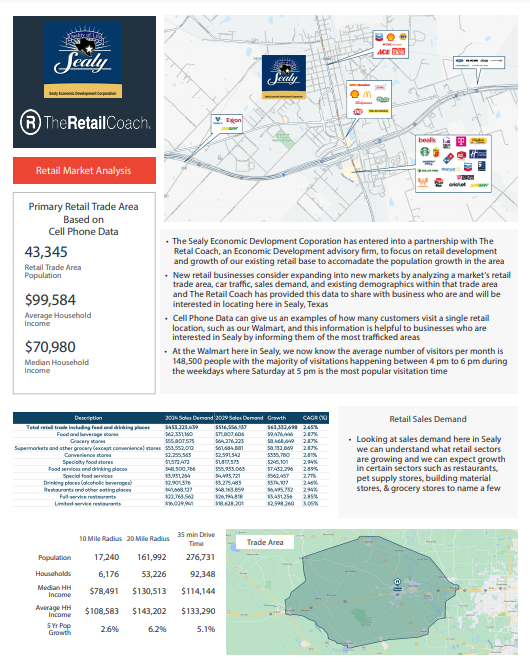The height and width of the screenshot is (662, 530).
Task: Click the Ford logo in the dealership callout
Action: click(x=459, y=60)
